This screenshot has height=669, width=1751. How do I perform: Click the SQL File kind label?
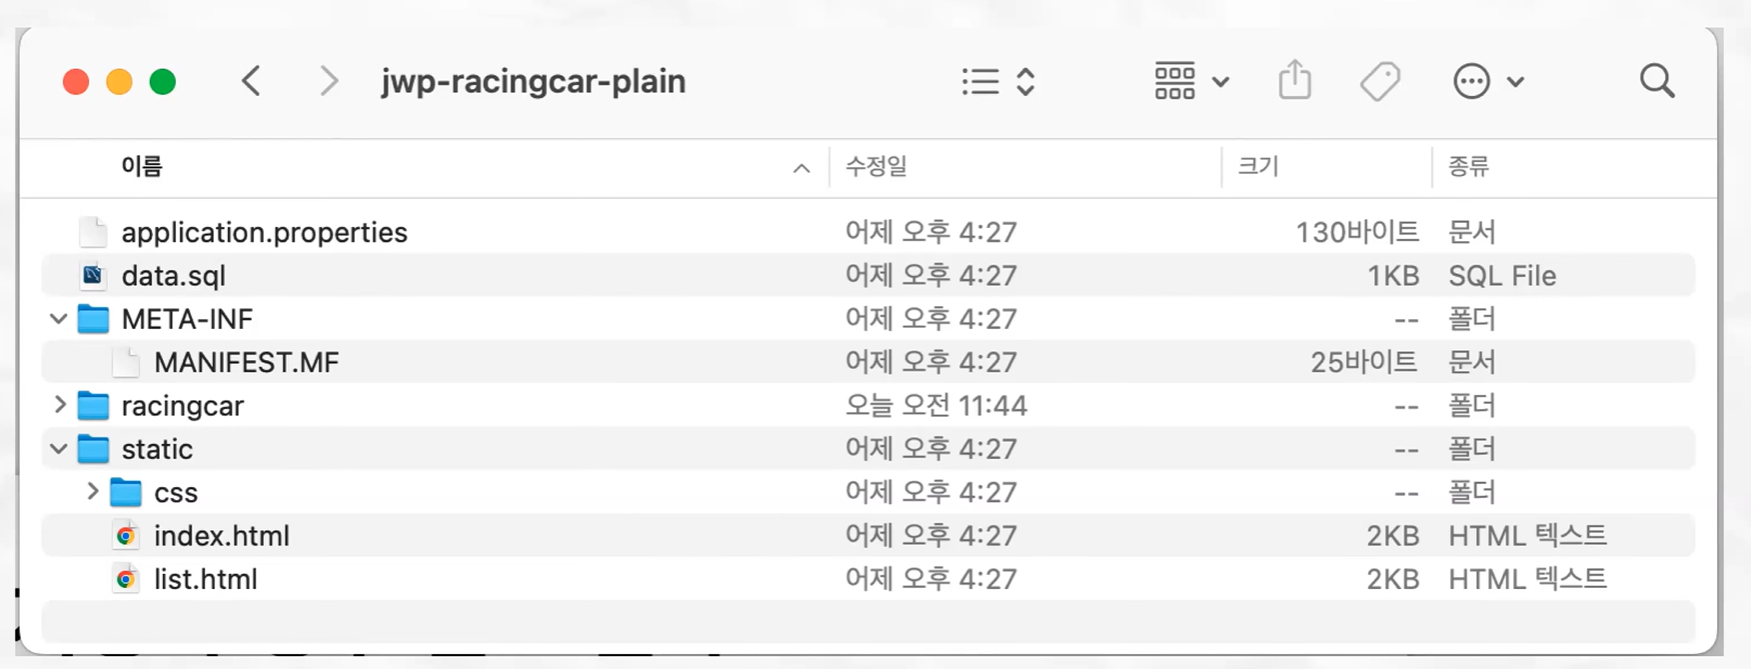tap(1502, 275)
